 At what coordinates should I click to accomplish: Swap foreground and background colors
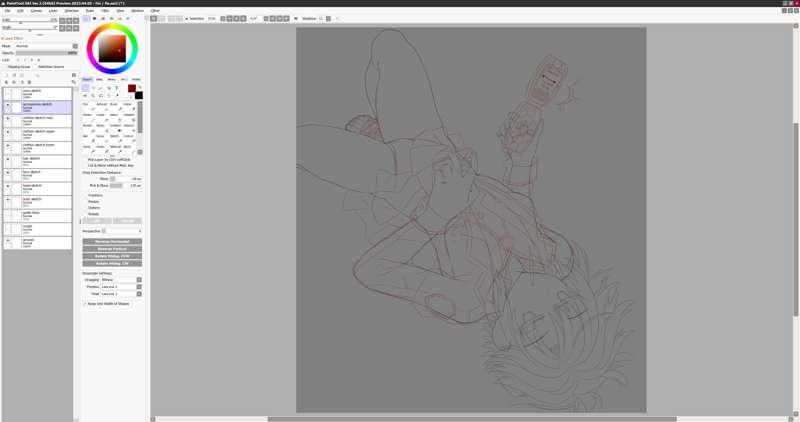click(139, 87)
